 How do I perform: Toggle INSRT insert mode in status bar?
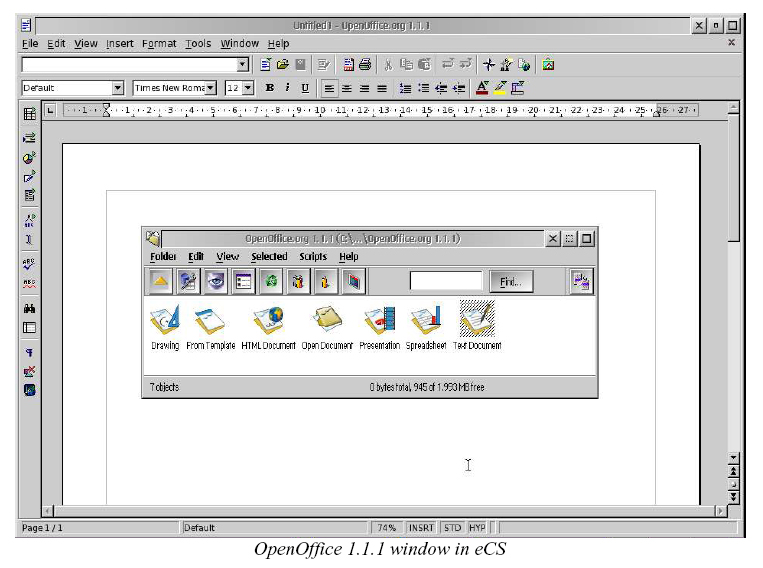click(x=421, y=528)
